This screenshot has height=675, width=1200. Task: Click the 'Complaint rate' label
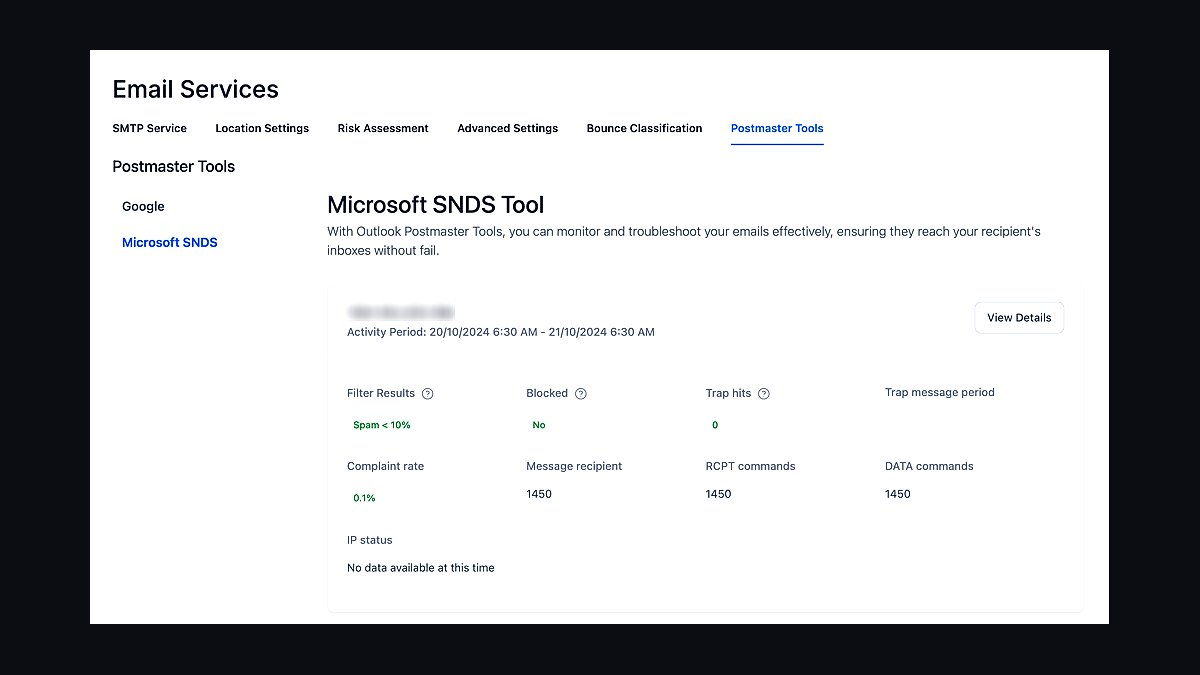point(386,466)
